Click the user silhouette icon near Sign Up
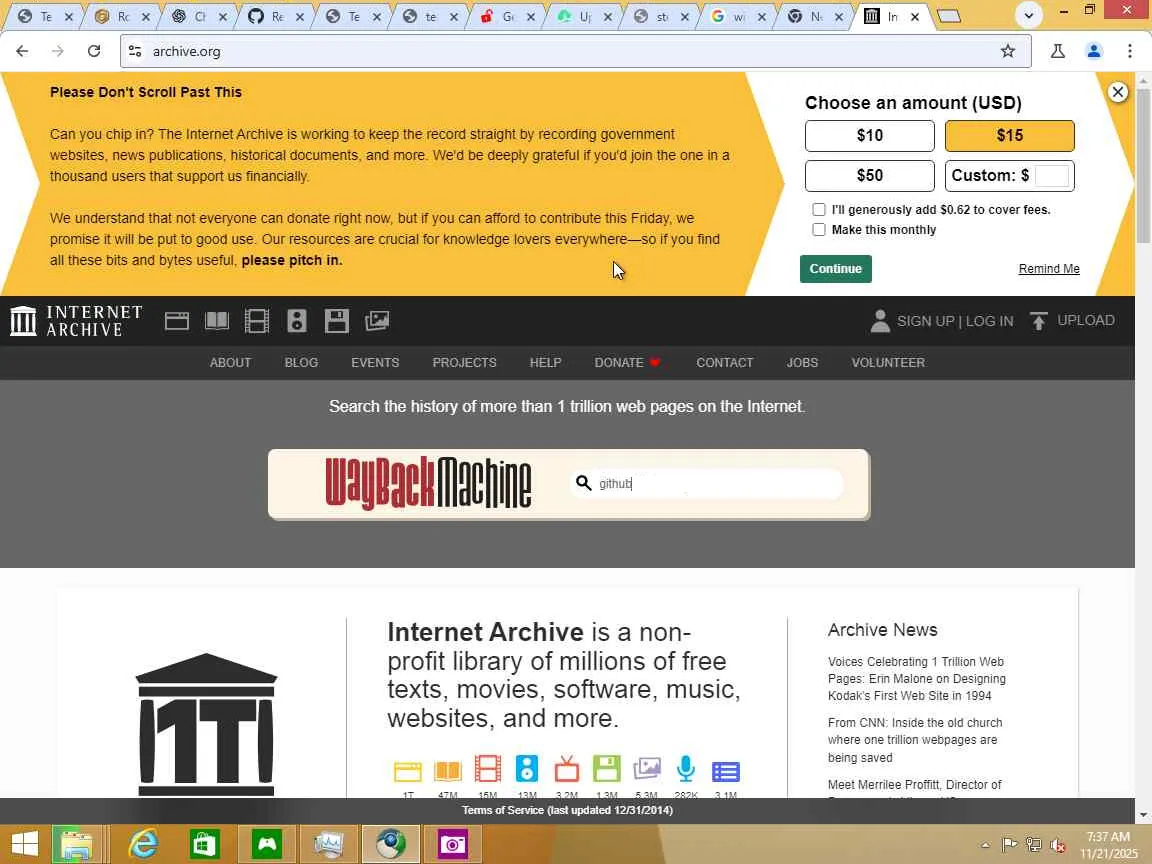The height and width of the screenshot is (864, 1152). (880, 321)
